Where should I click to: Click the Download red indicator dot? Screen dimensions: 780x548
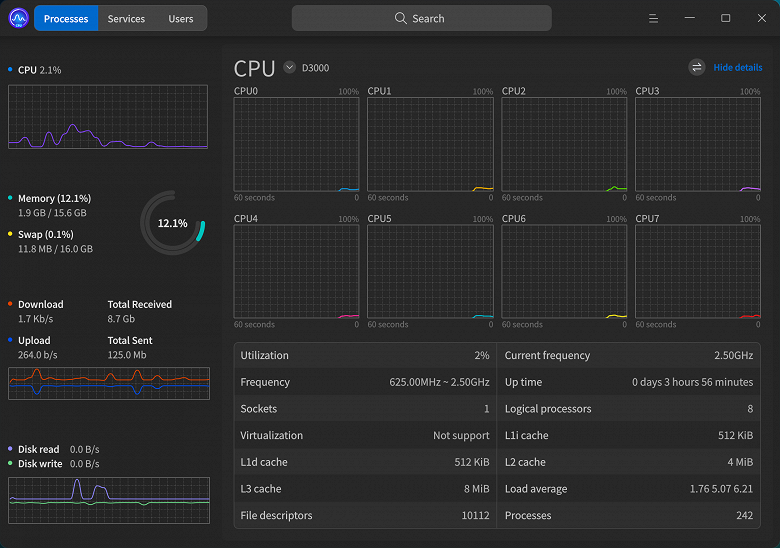[10, 304]
